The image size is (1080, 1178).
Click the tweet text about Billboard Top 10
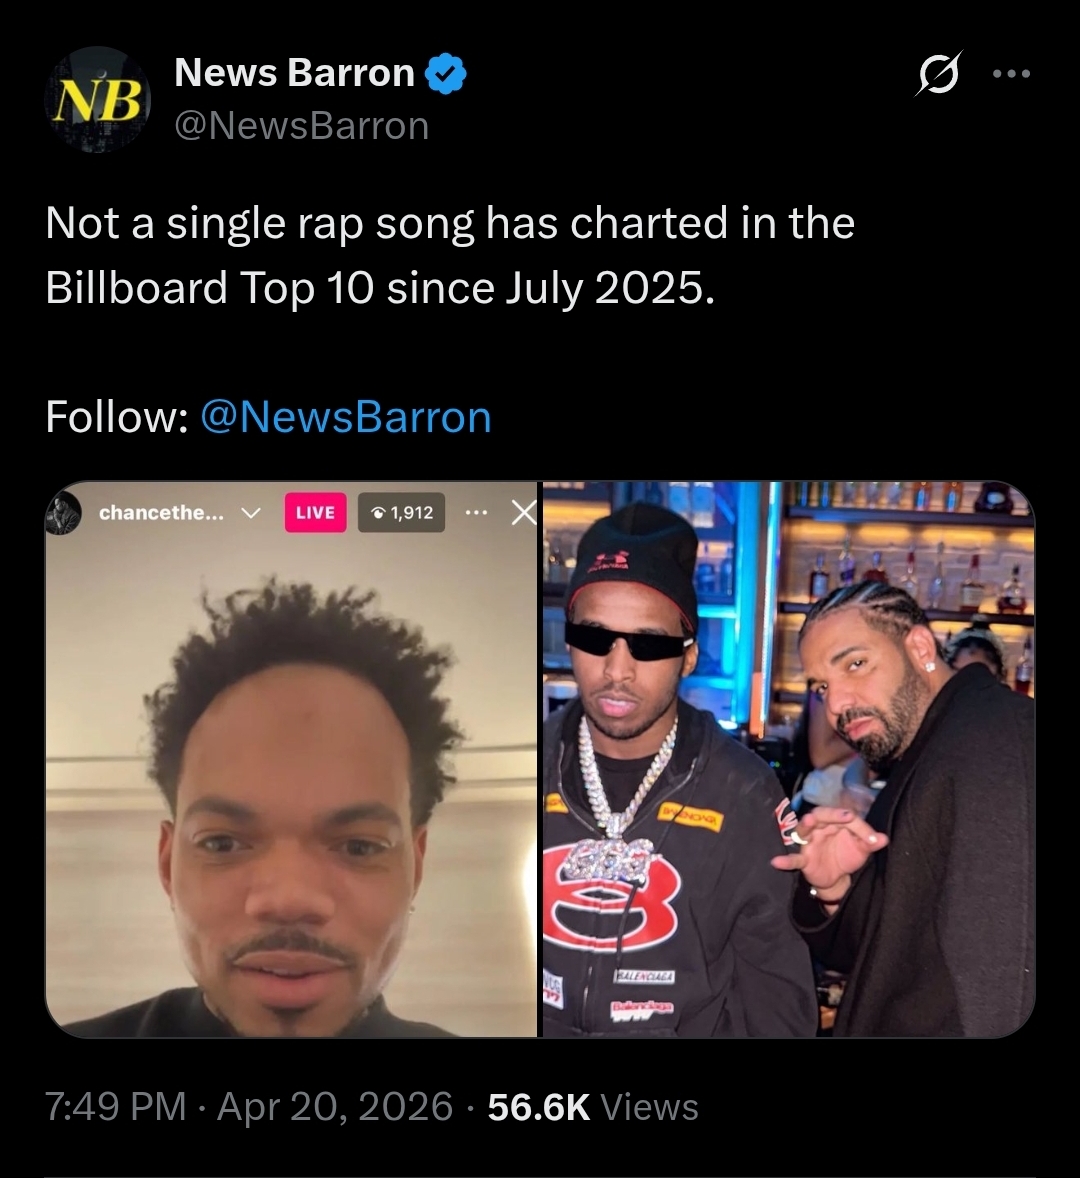pyautogui.click(x=450, y=255)
